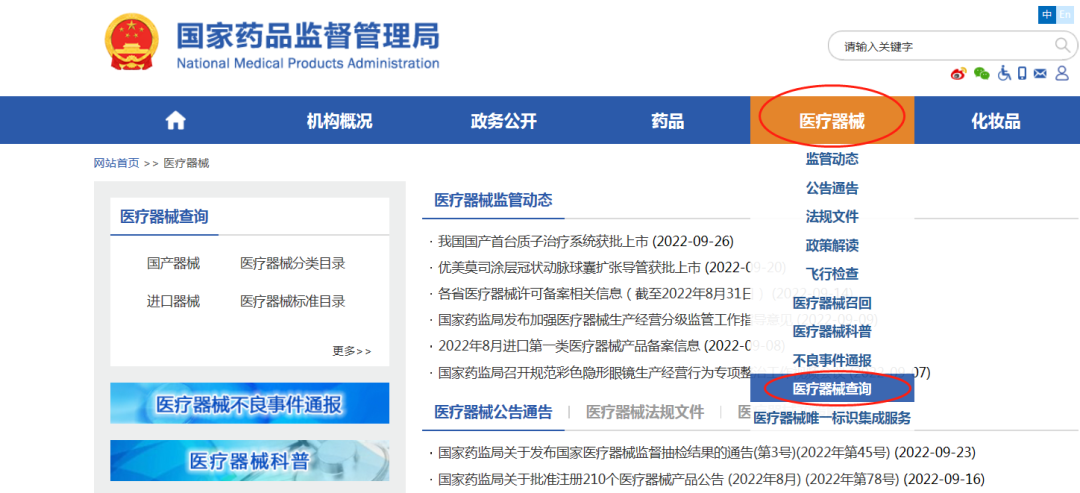
Task: Select 医疗器械唯一标识集成服务 in dropdown
Action: coord(832,418)
